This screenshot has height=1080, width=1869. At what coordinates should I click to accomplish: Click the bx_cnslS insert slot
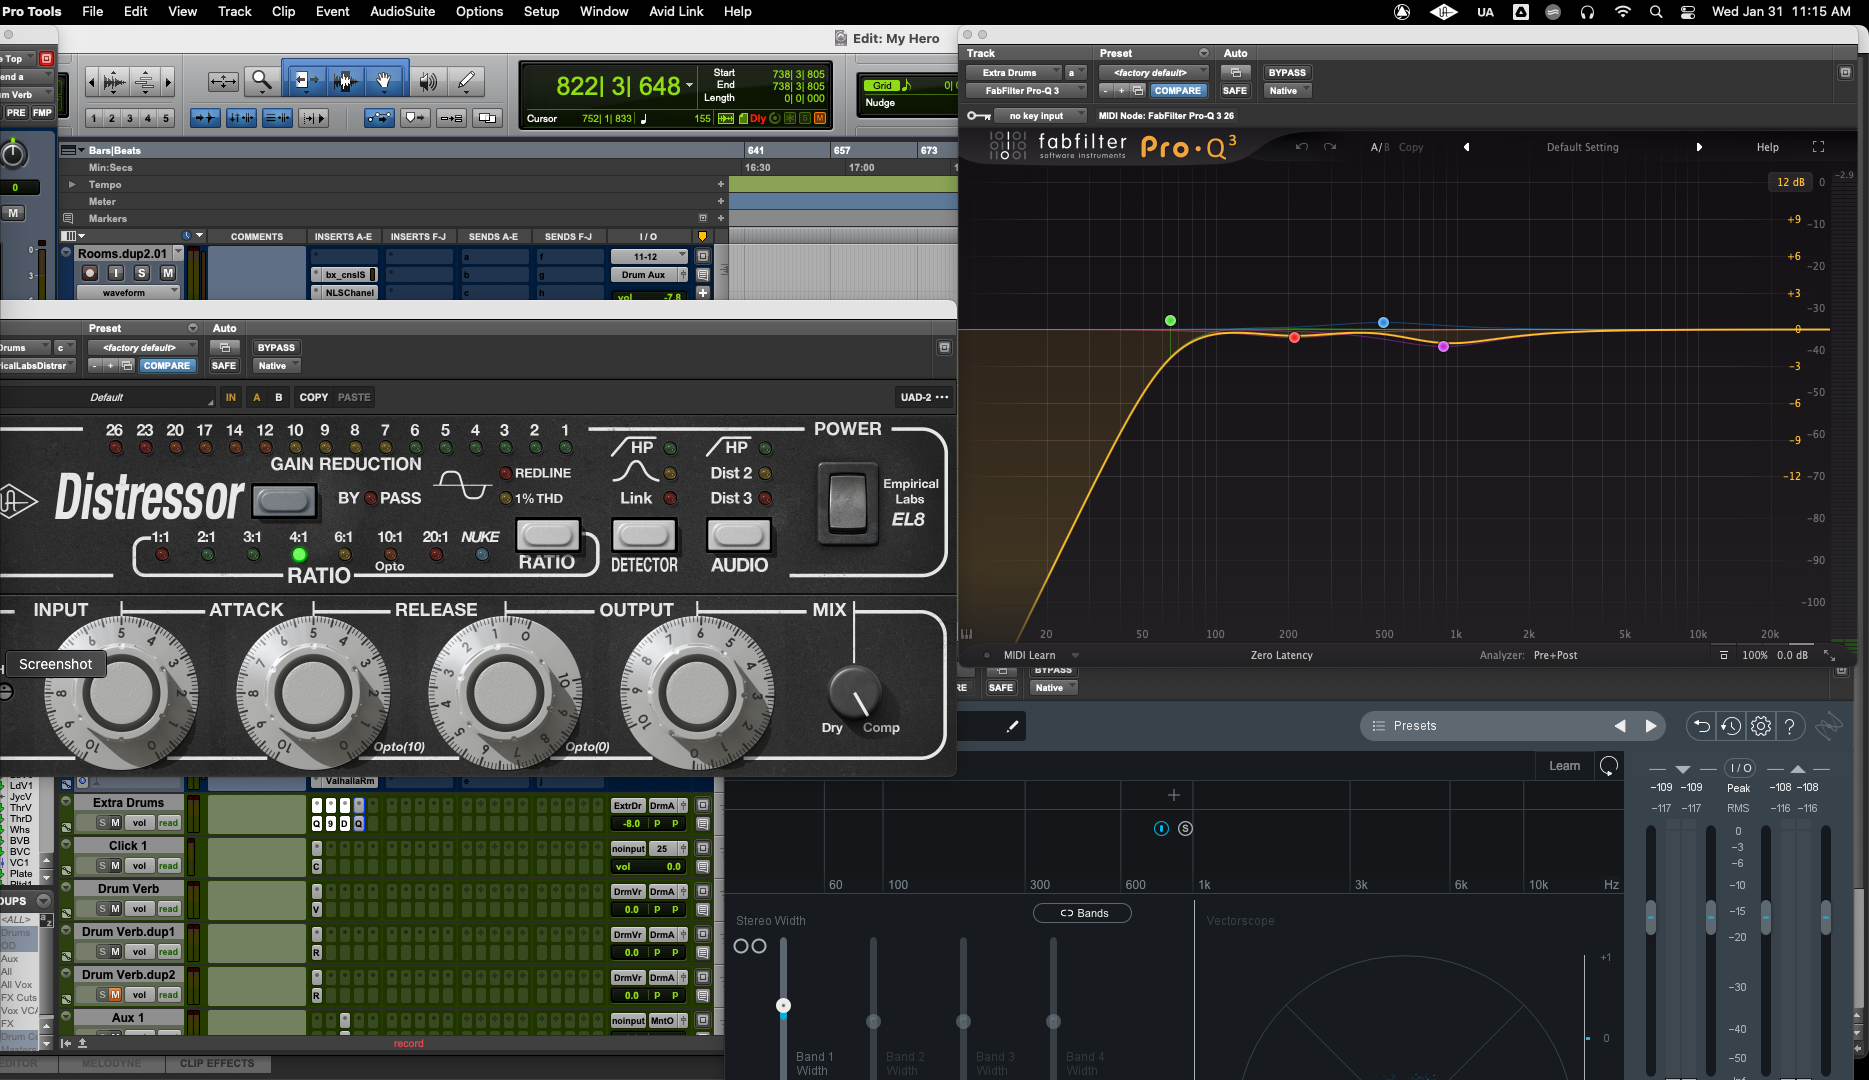(x=345, y=275)
